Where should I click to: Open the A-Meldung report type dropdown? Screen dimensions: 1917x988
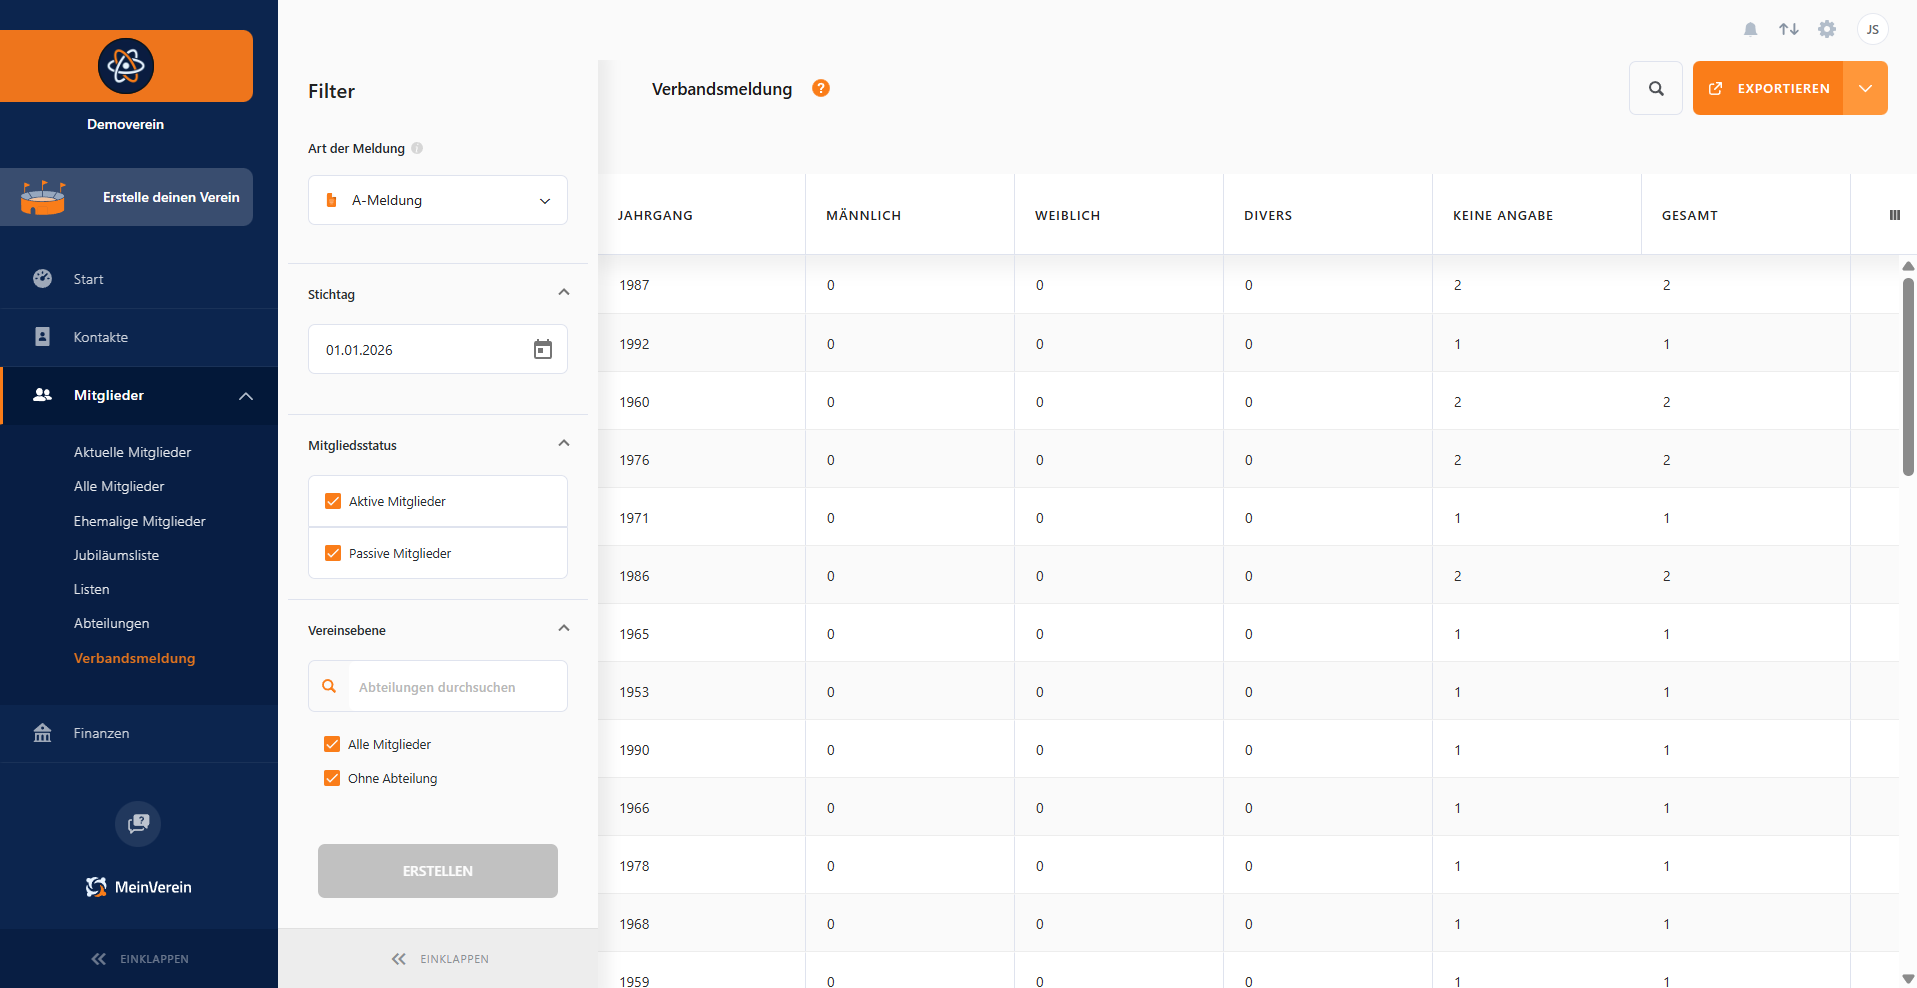438,200
